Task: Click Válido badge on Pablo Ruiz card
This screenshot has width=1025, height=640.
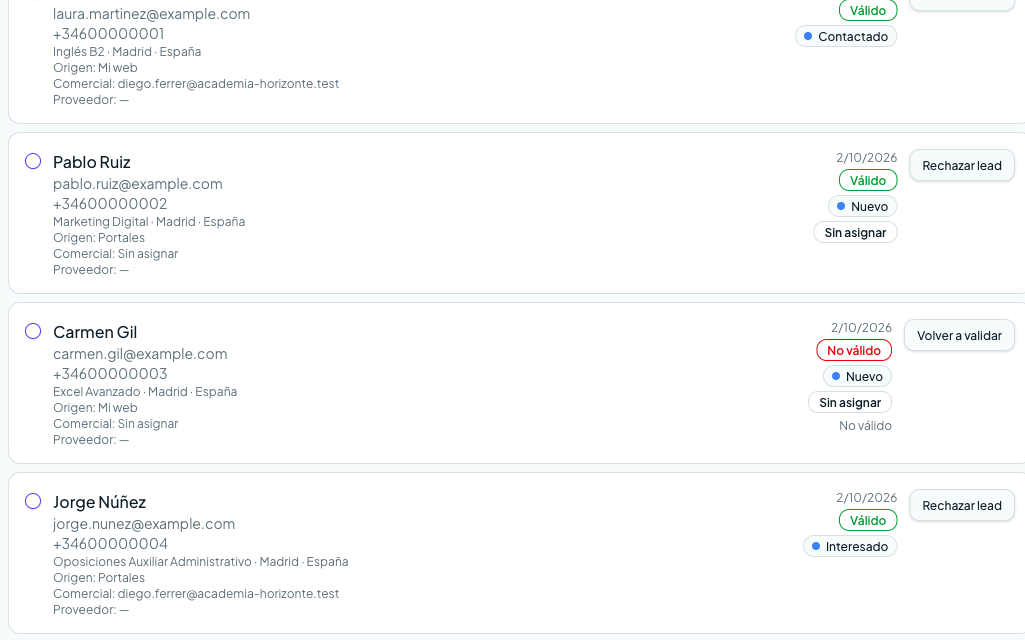Action: pyautogui.click(x=867, y=180)
